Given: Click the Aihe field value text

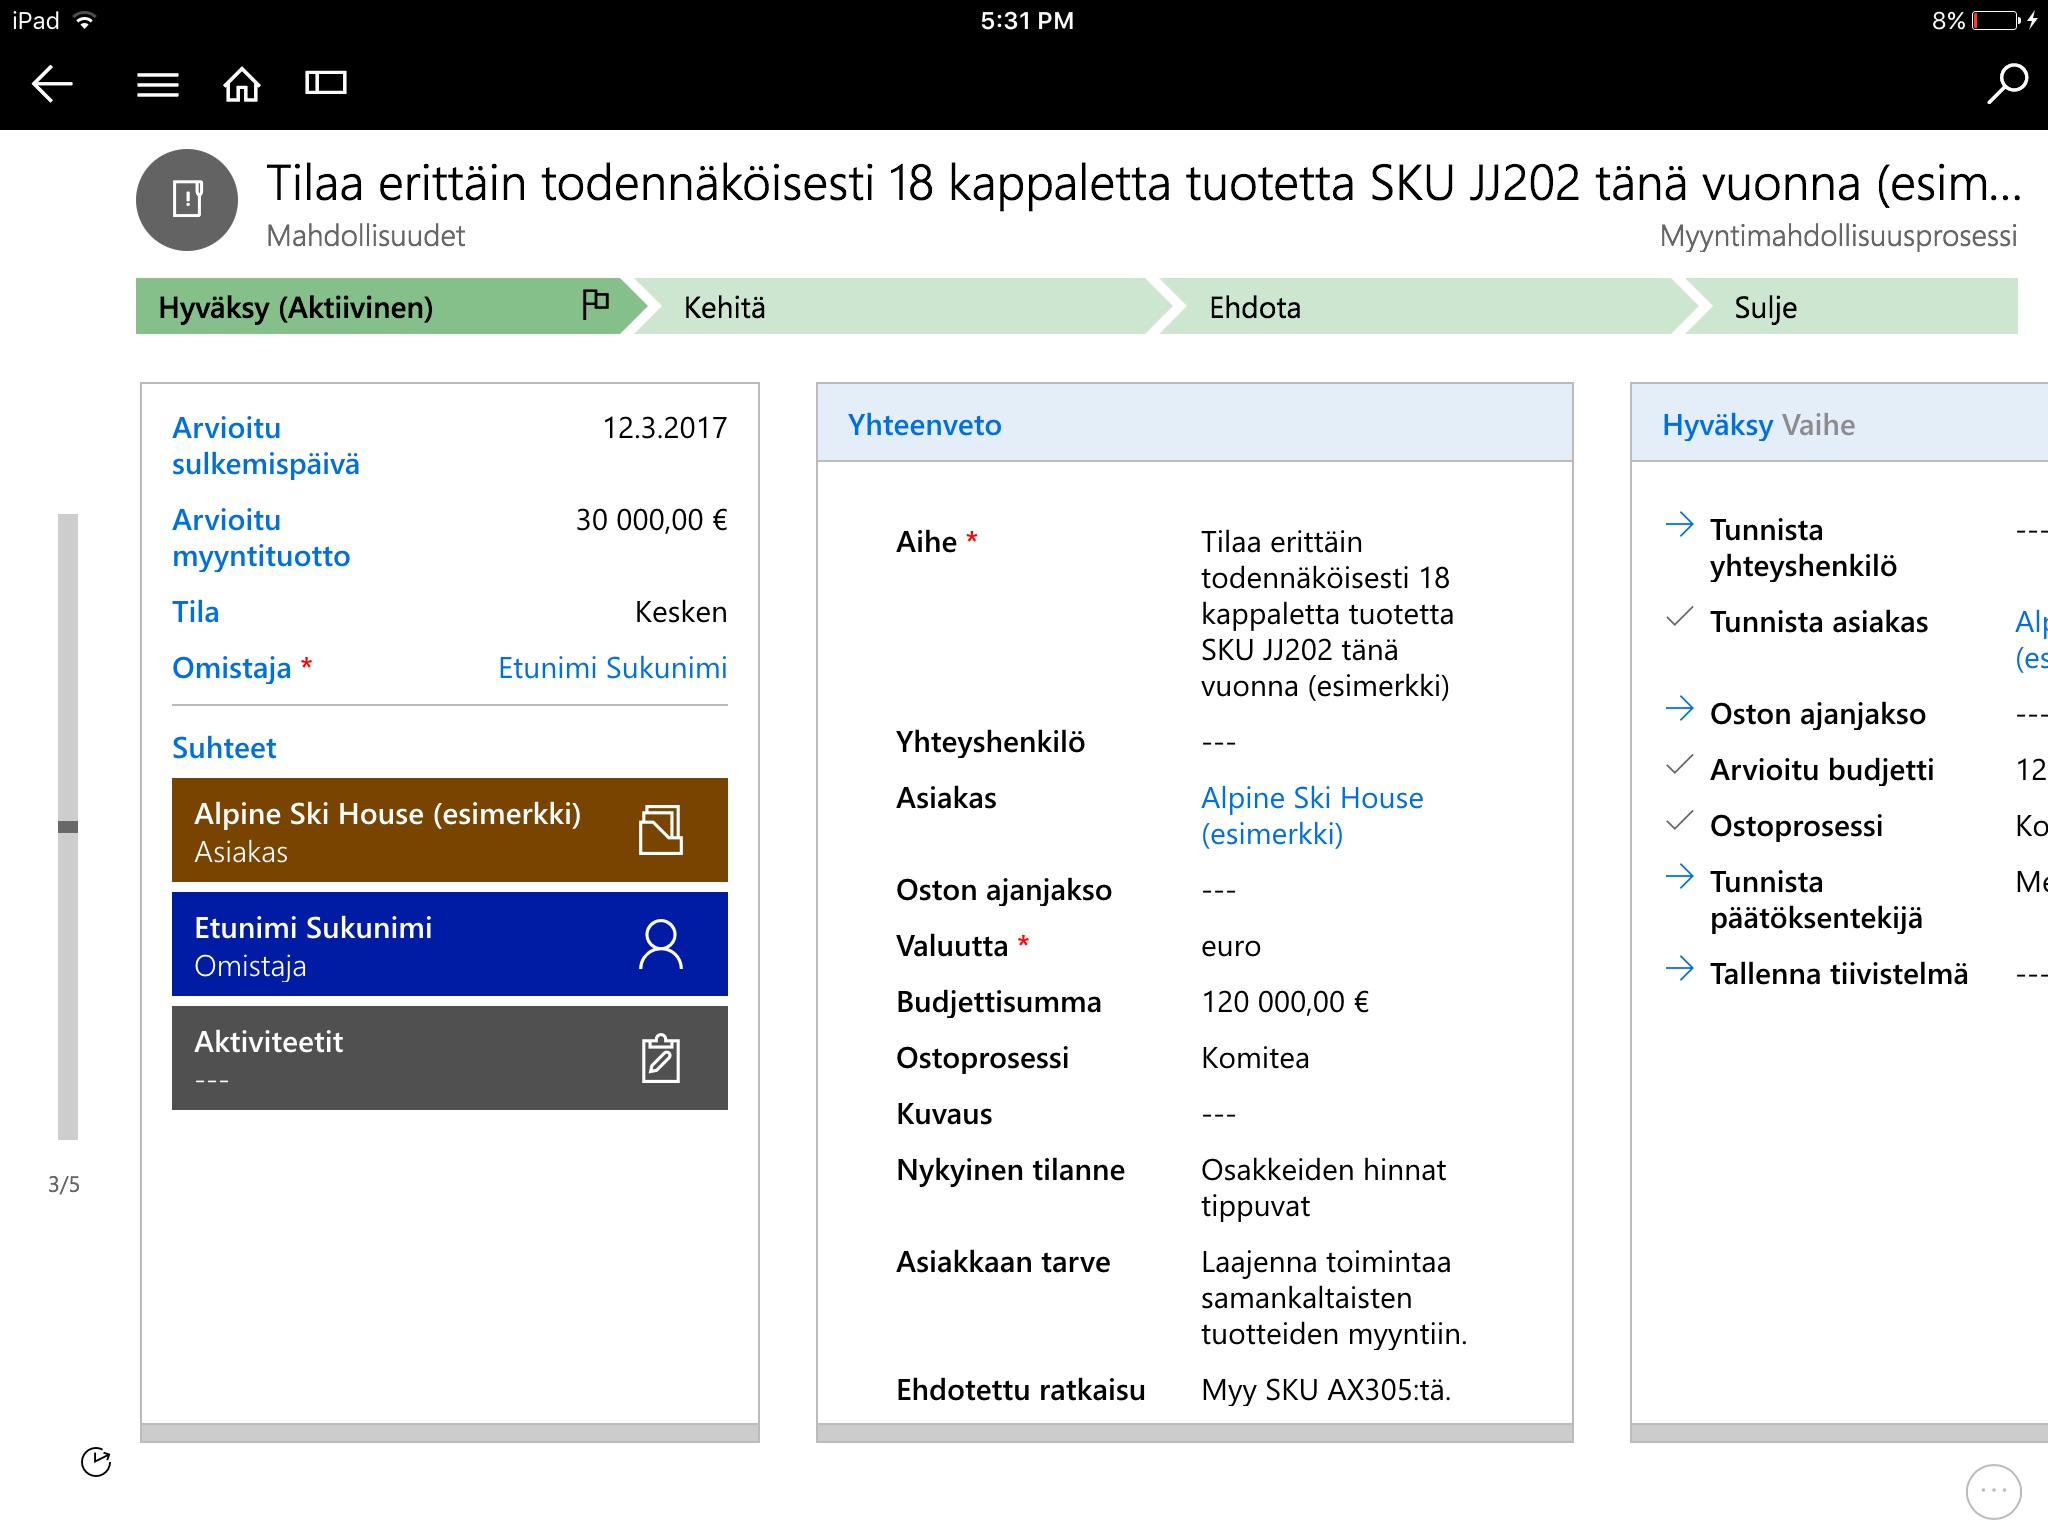Looking at the screenshot, I should [x=1328, y=614].
